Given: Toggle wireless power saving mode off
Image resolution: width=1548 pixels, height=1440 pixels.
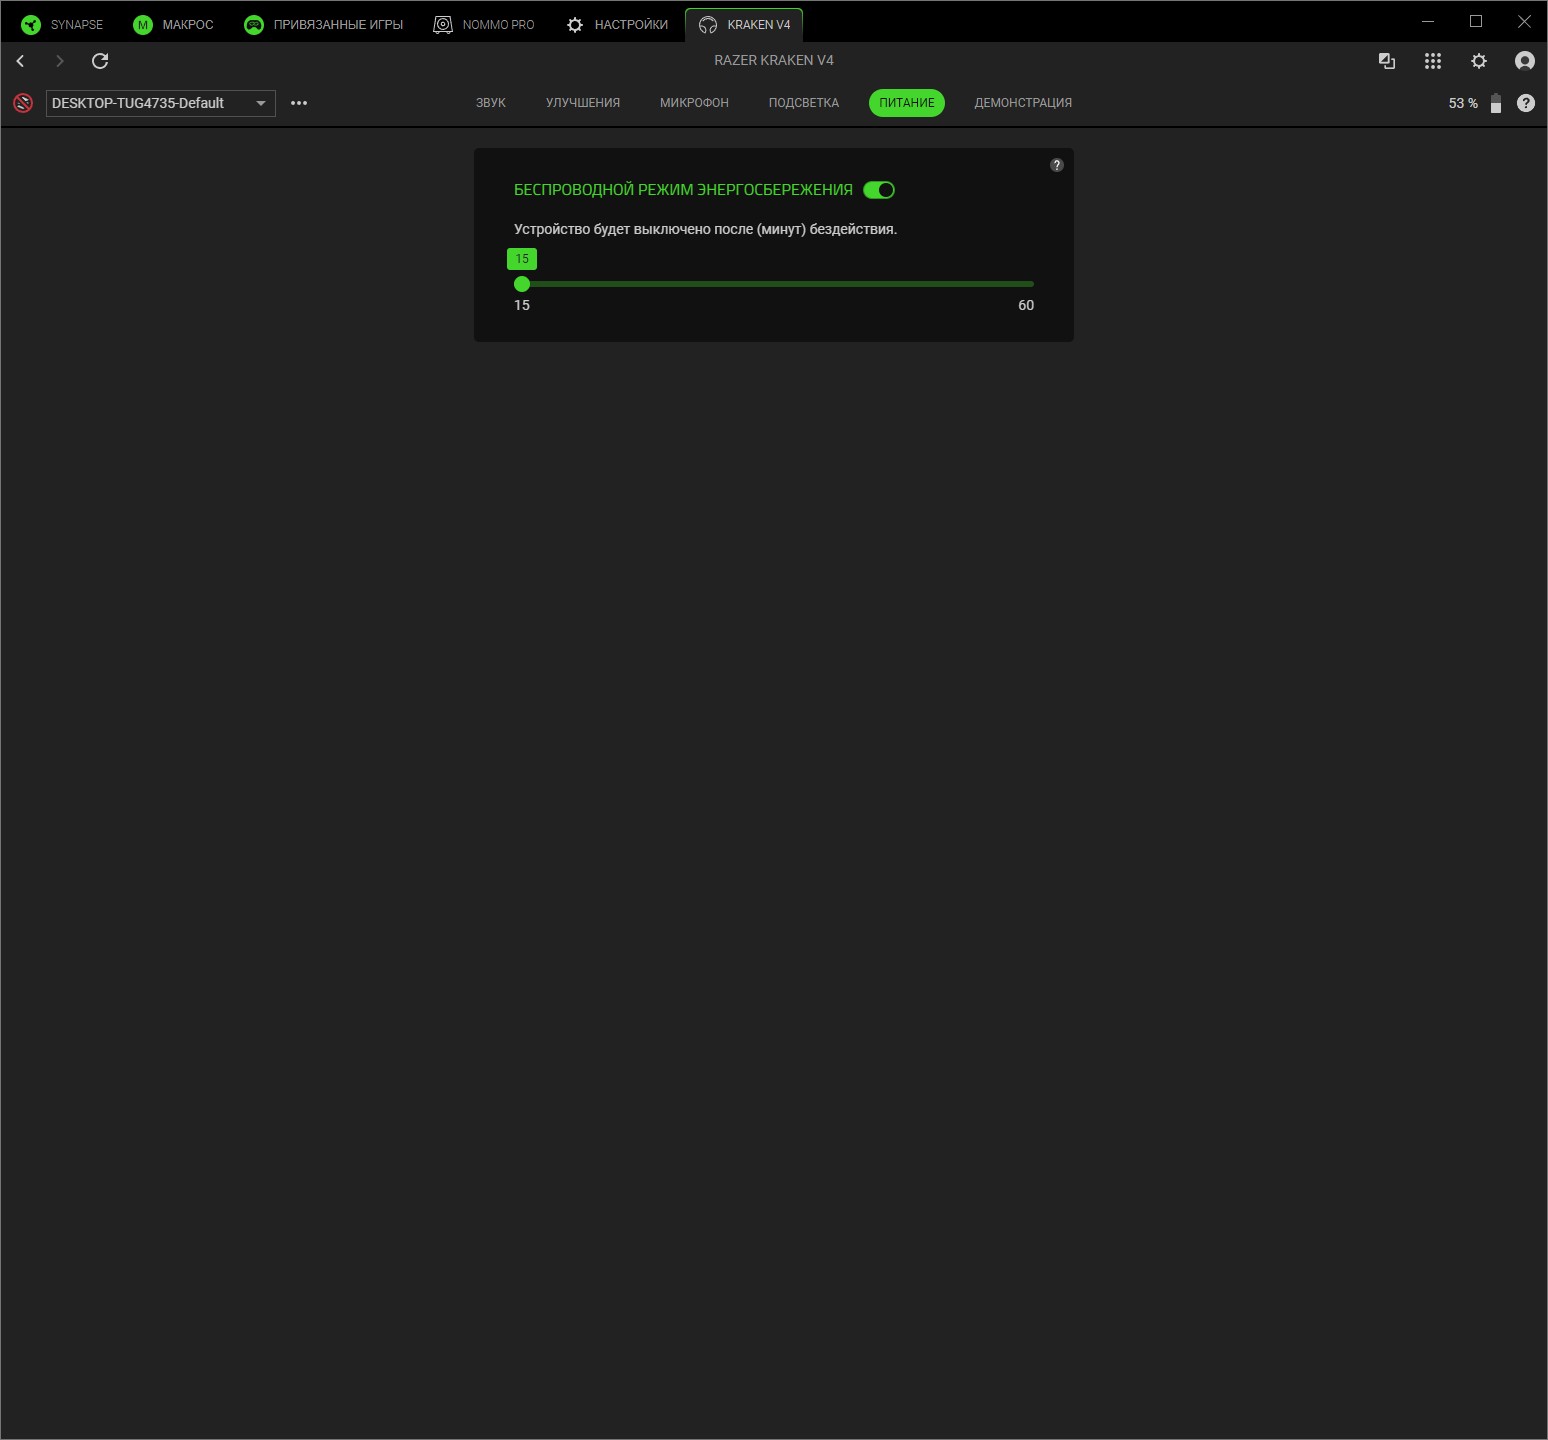Looking at the screenshot, I should point(879,190).
